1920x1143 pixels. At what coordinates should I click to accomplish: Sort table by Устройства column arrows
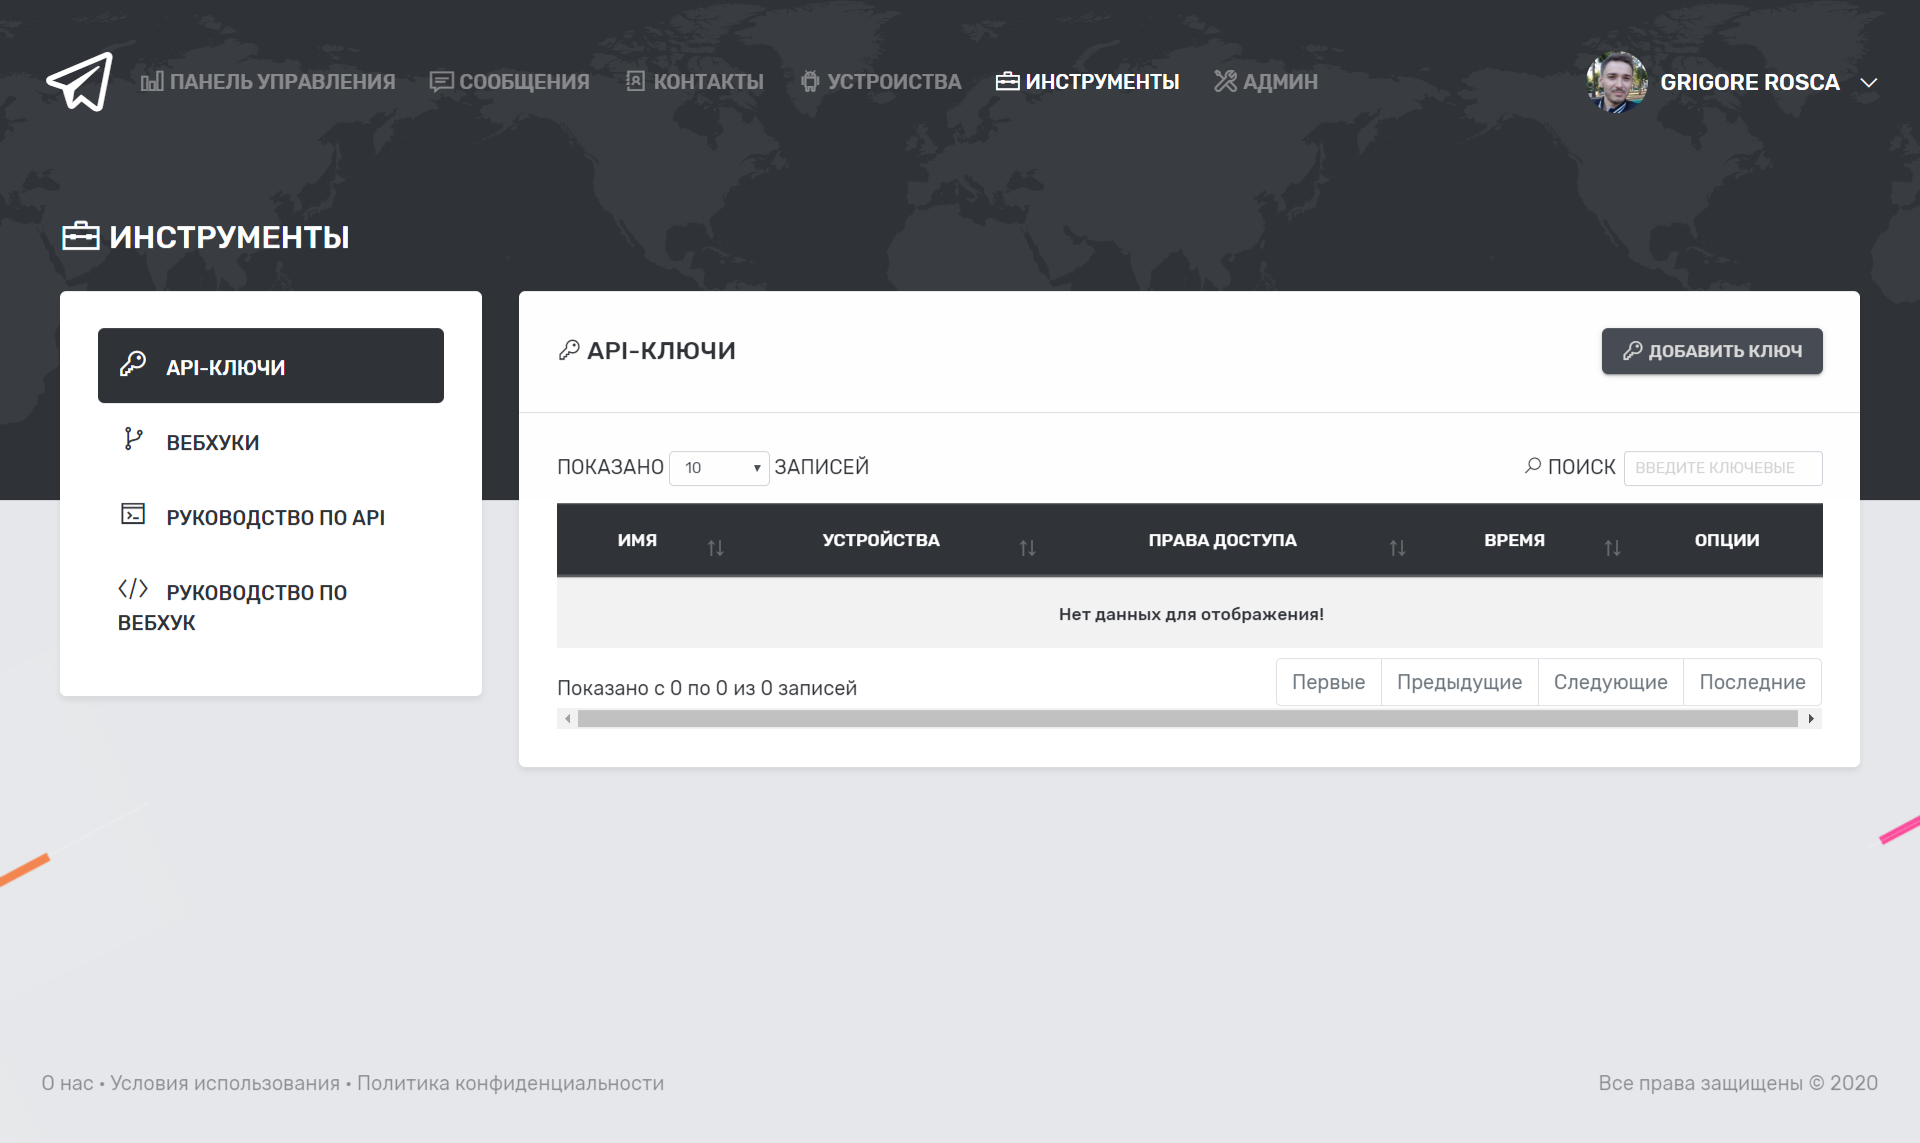pos(1027,547)
